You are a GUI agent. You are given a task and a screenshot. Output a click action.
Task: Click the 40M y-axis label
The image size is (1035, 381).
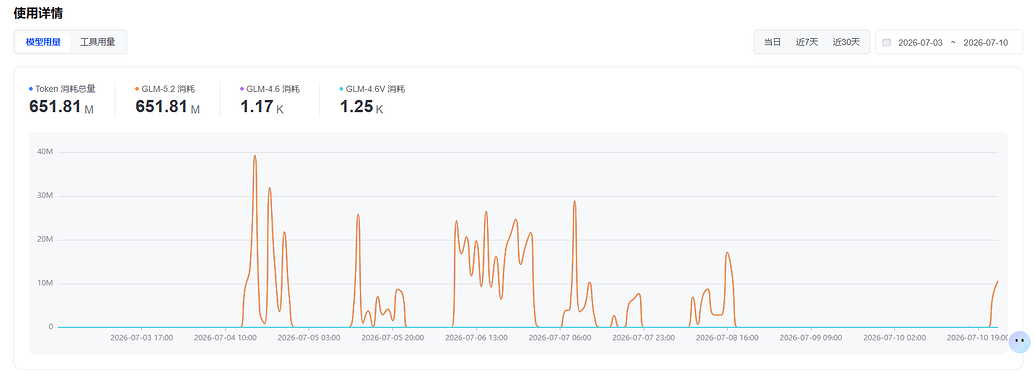45,152
